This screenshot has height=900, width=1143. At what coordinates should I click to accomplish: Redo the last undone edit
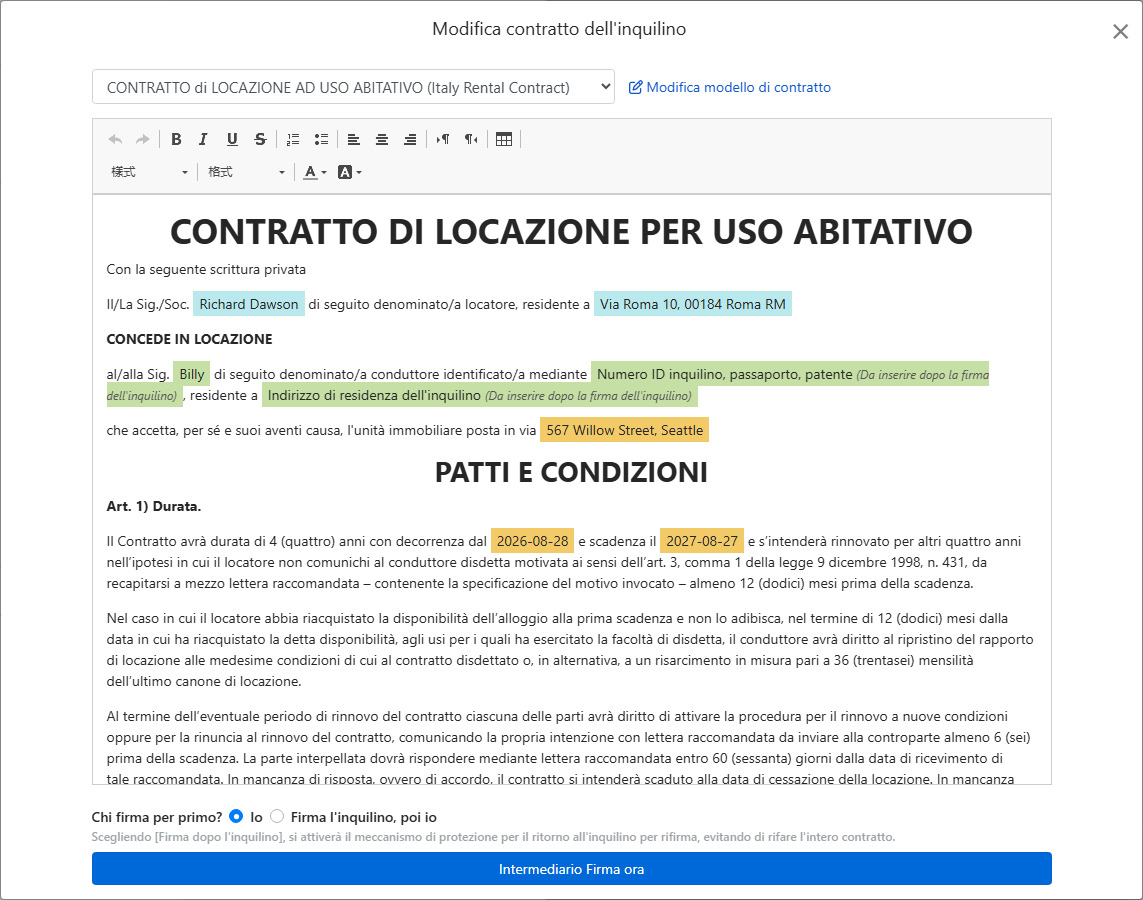coord(143,139)
